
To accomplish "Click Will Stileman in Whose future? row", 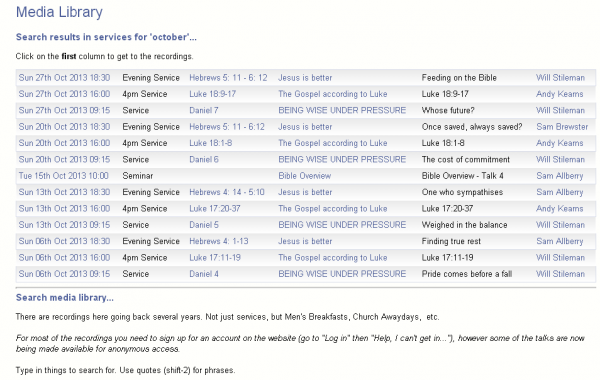I will coord(560,111).
